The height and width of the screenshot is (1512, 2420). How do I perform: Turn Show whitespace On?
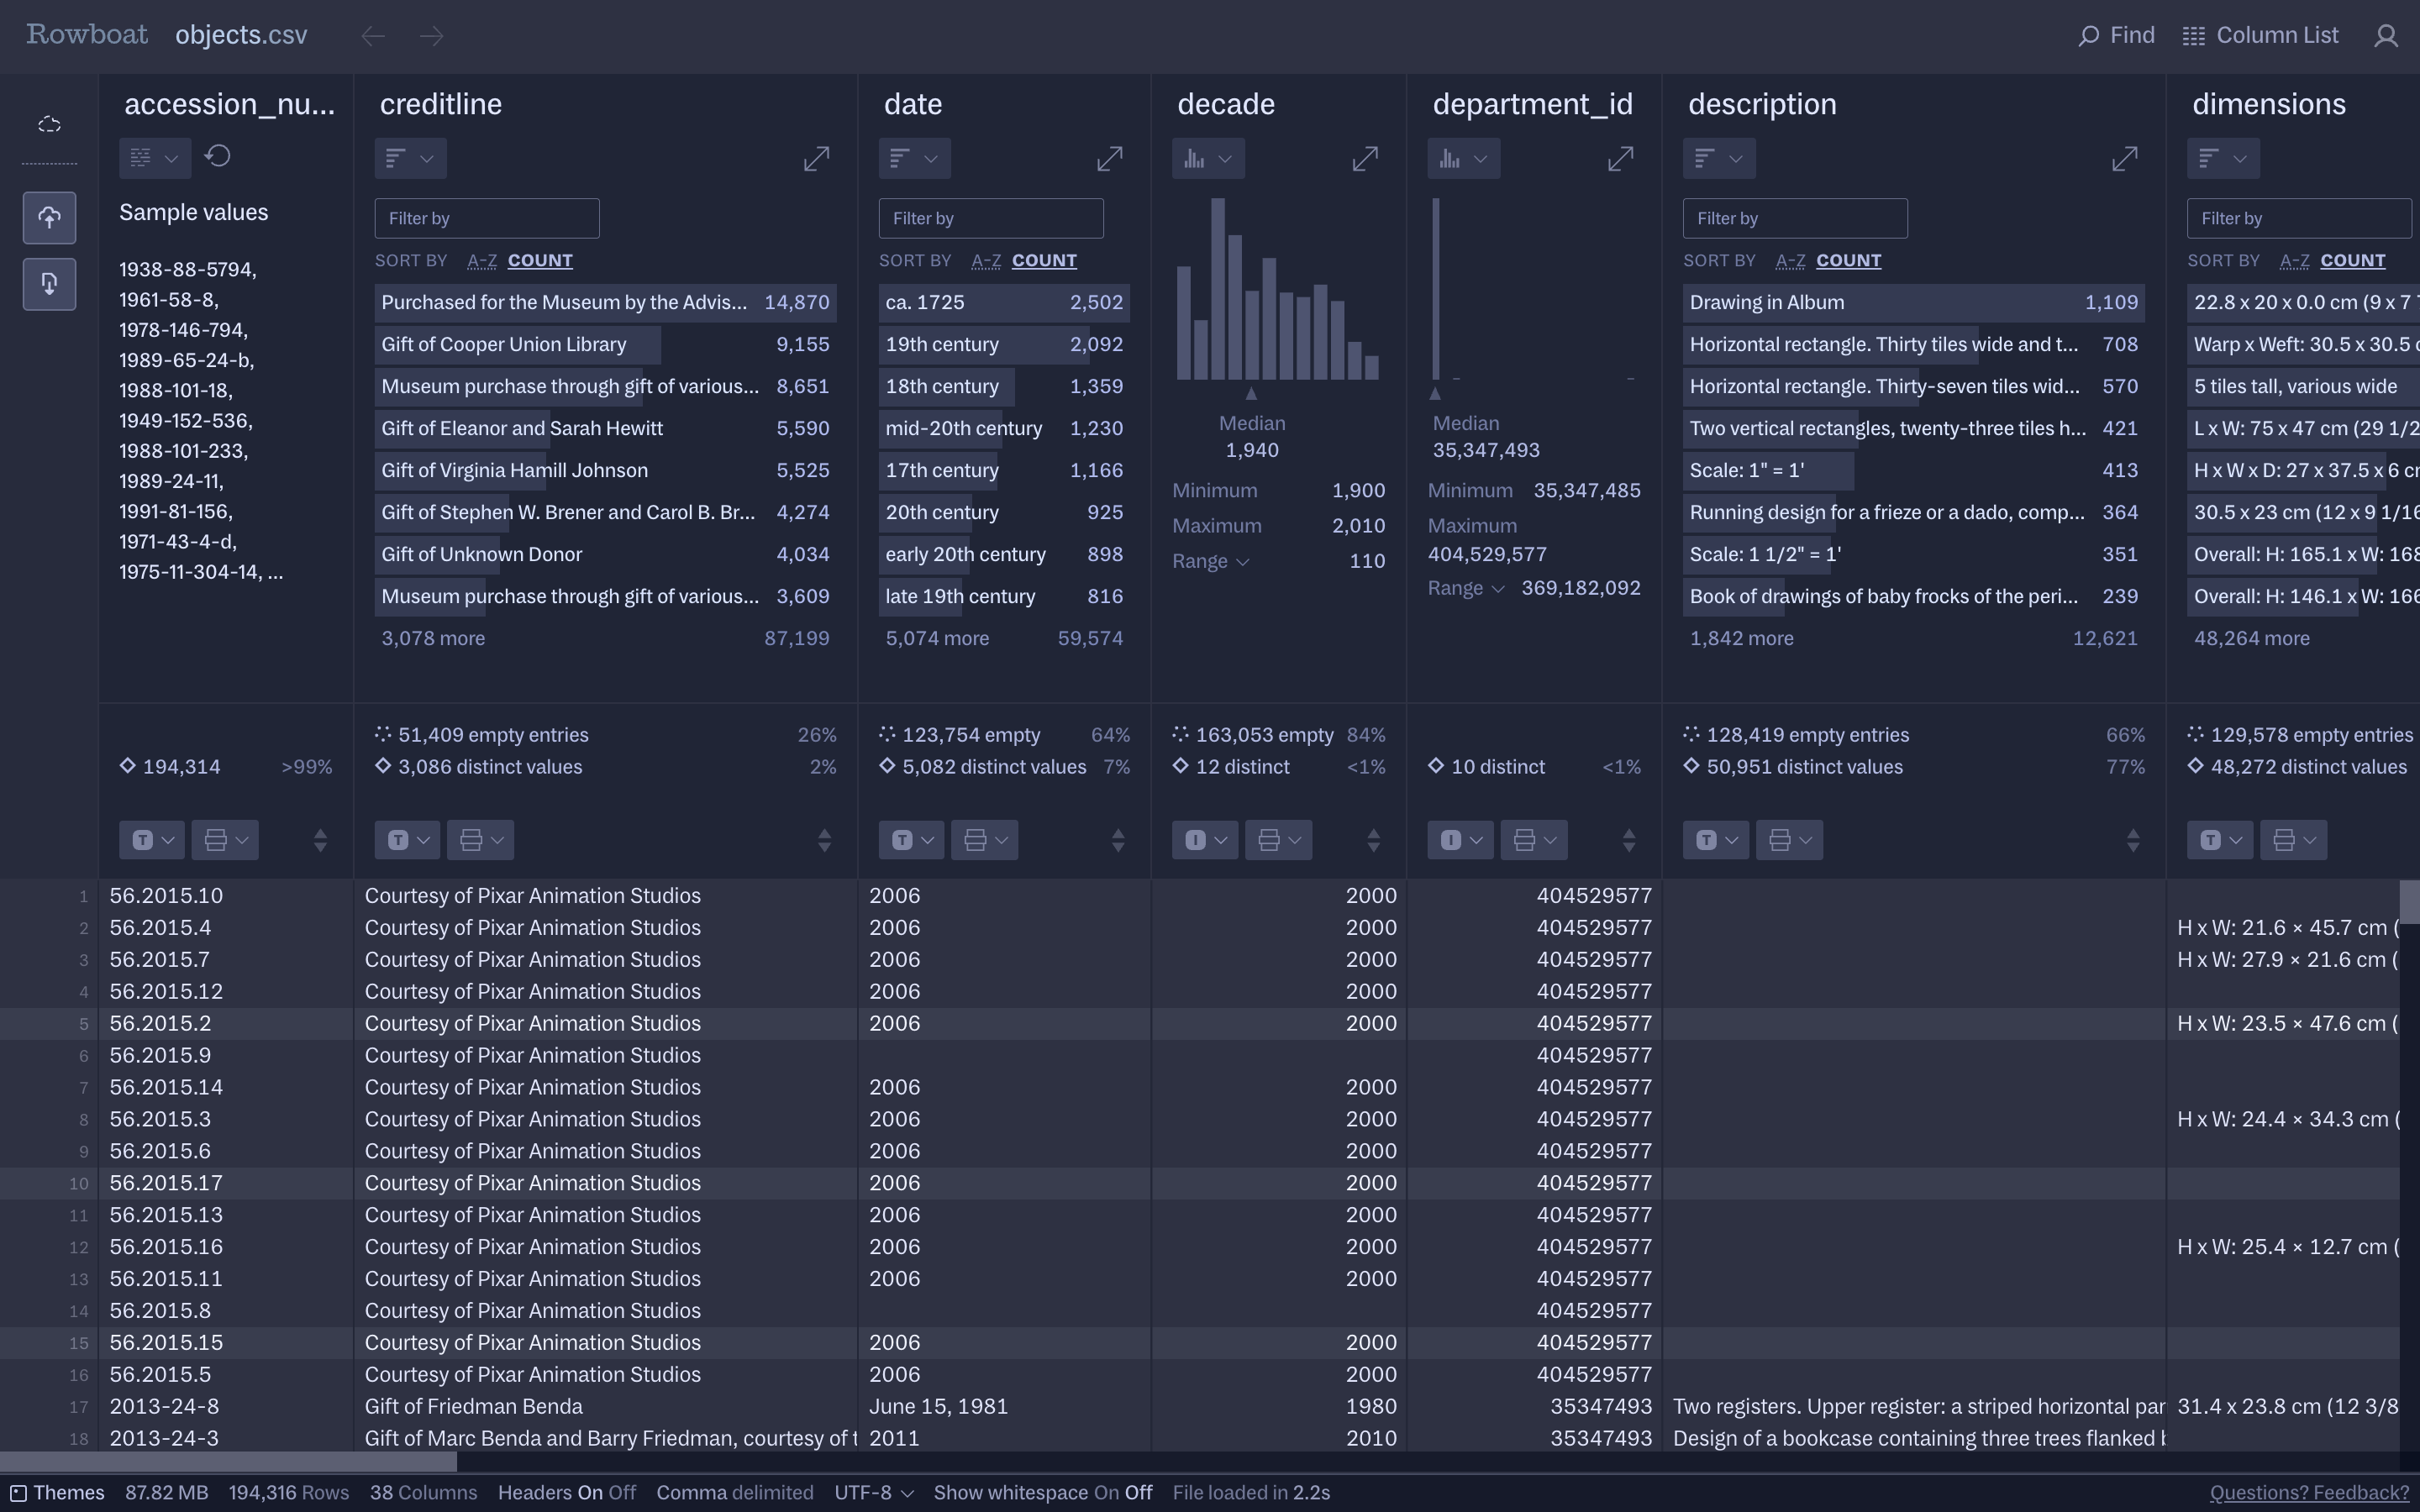(x=1106, y=1493)
